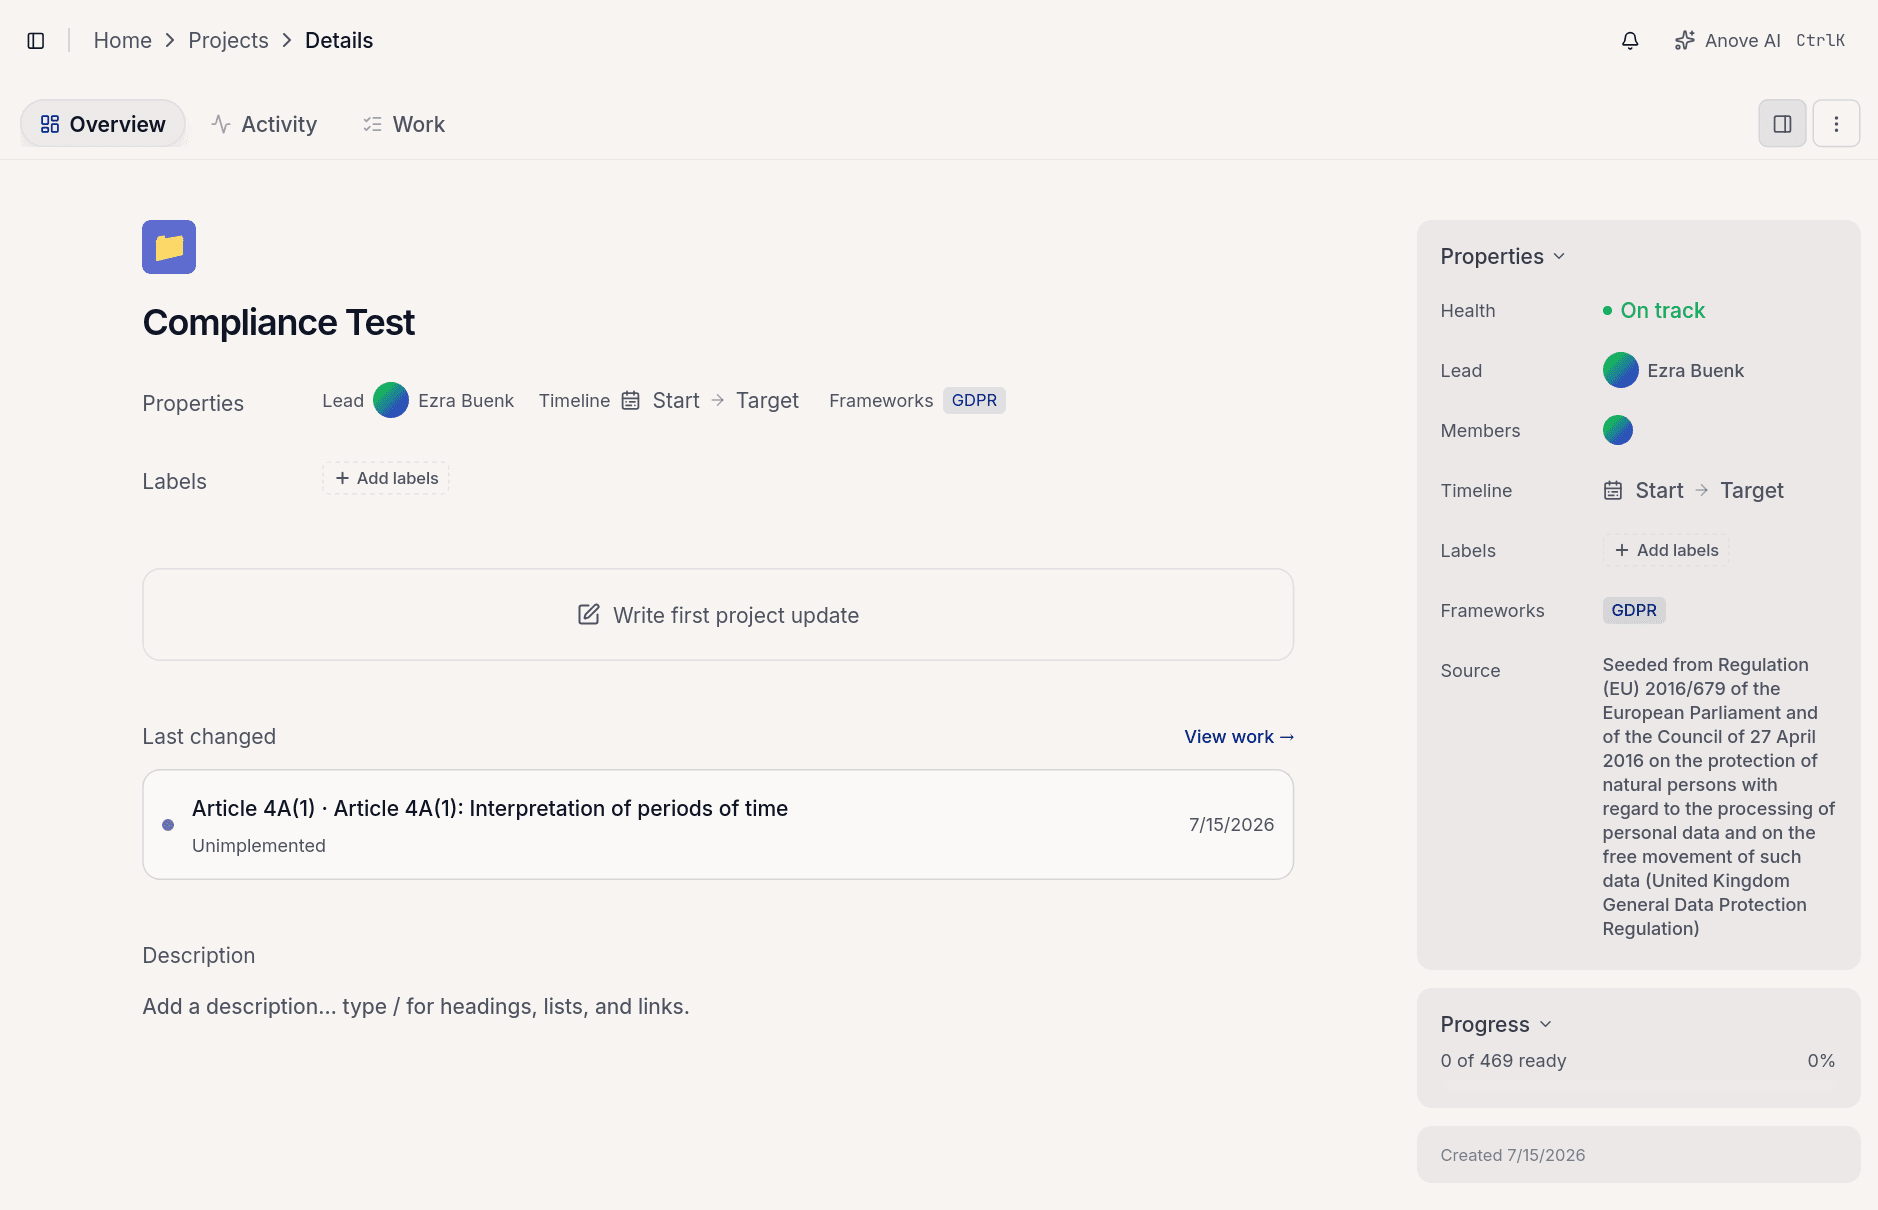Set Start date in sidebar Timeline
Screen dimensions: 1878x1210
[x=1659, y=491]
